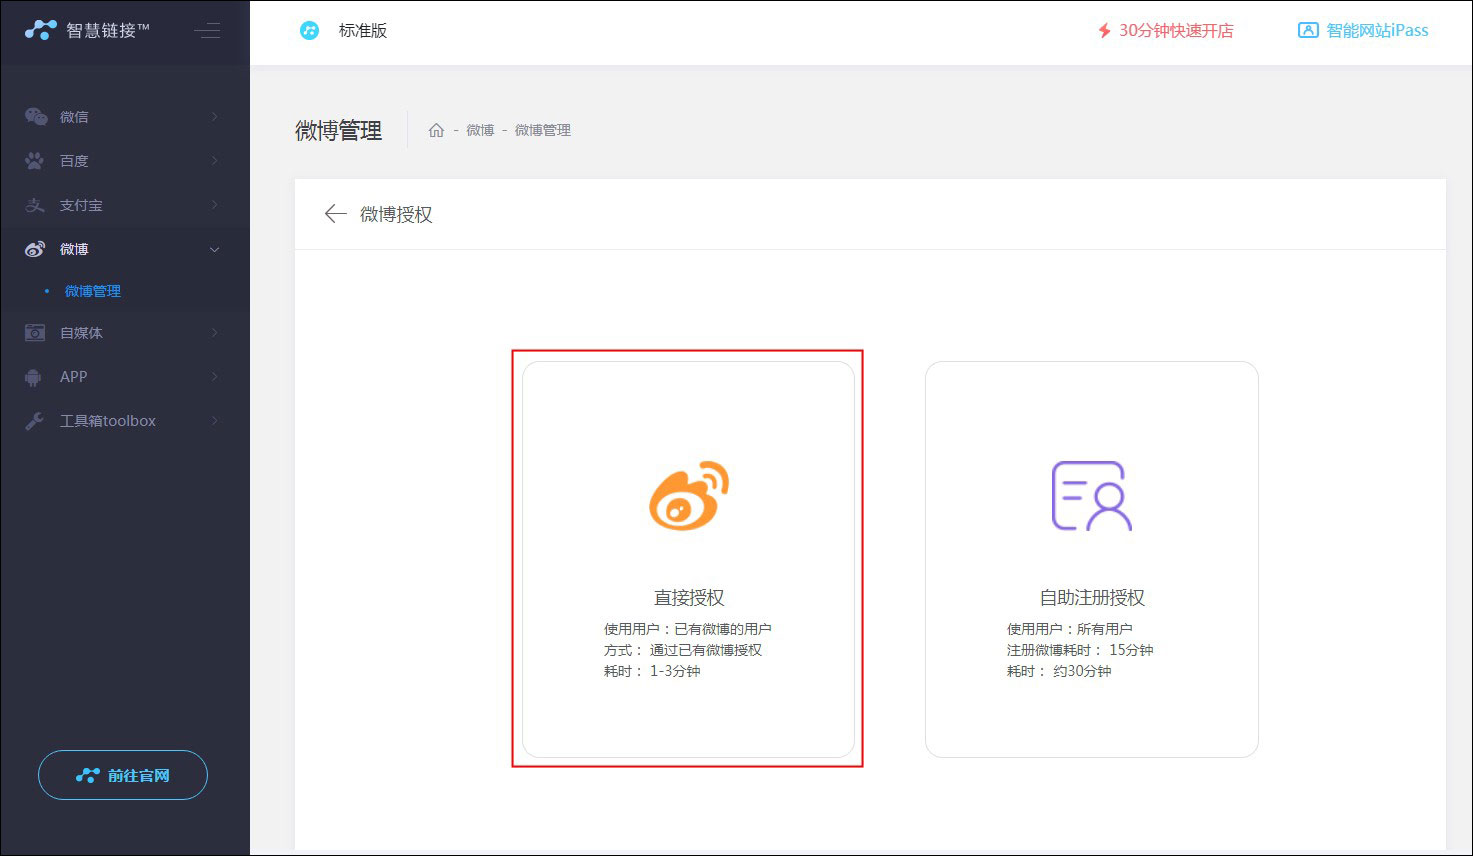Screen dimensions: 1473x856
Task: Click text 方式：通过已有微博授权
Action: click(x=683, y=650)
